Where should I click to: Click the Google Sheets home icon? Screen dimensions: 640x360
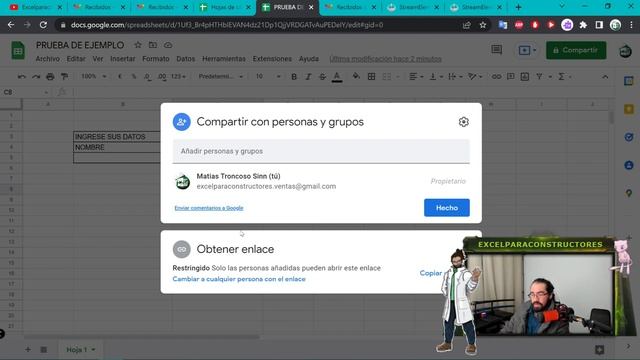[18, 51]
